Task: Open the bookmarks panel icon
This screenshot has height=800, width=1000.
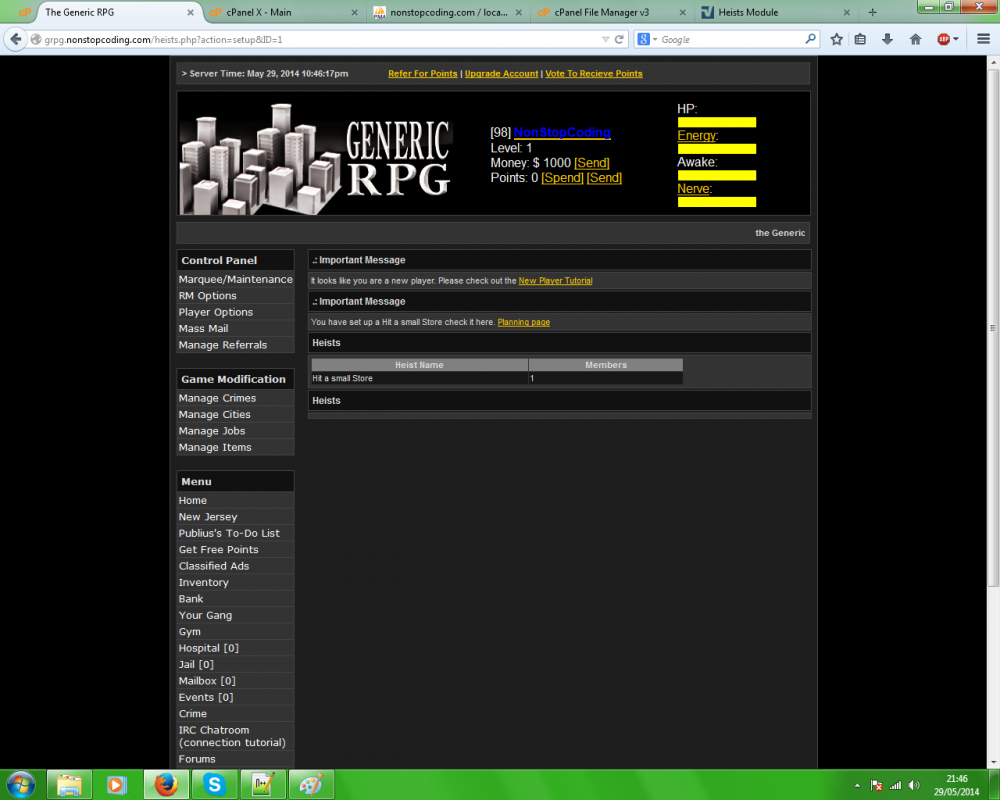Action: pyautogui.click(x=861, y=39)
